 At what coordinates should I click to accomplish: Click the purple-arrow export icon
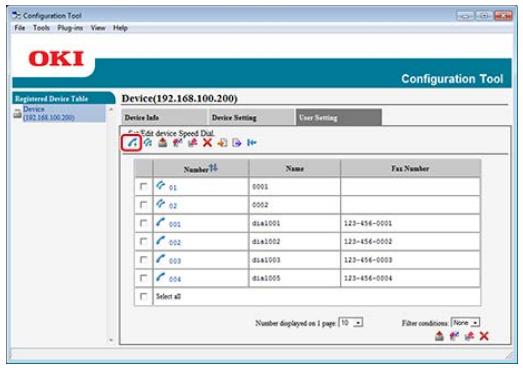tap(237, 143)
